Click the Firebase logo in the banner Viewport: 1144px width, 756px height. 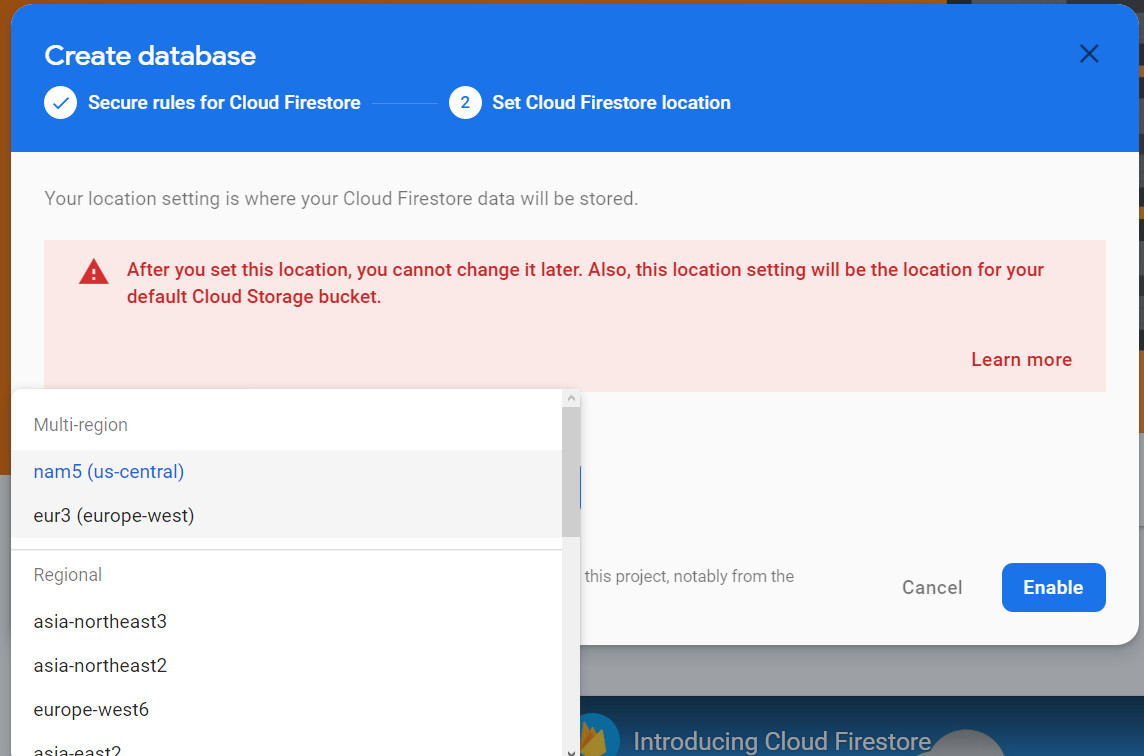[x=595, y=736]
